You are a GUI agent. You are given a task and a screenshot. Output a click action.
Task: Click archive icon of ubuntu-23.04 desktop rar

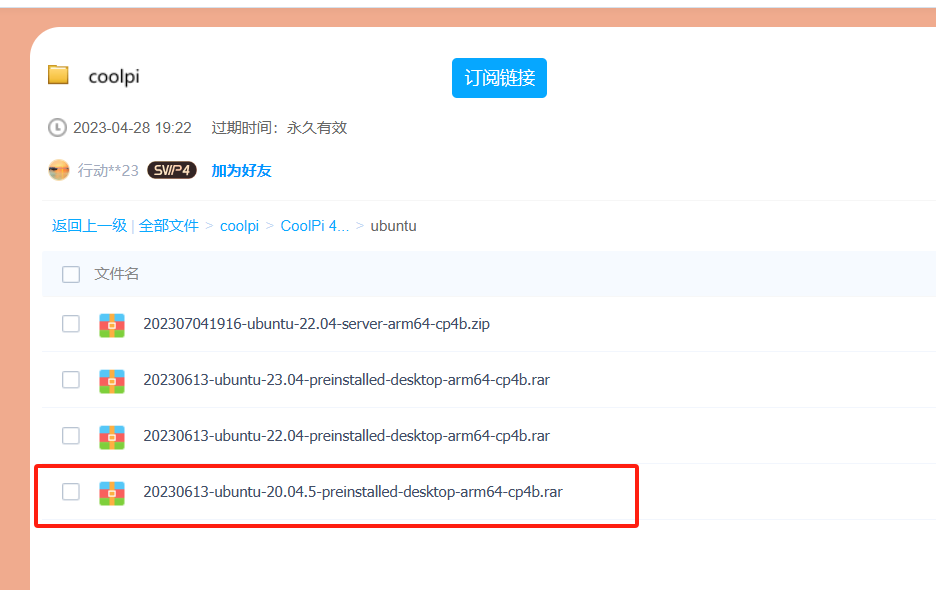(x=112, y=382)
